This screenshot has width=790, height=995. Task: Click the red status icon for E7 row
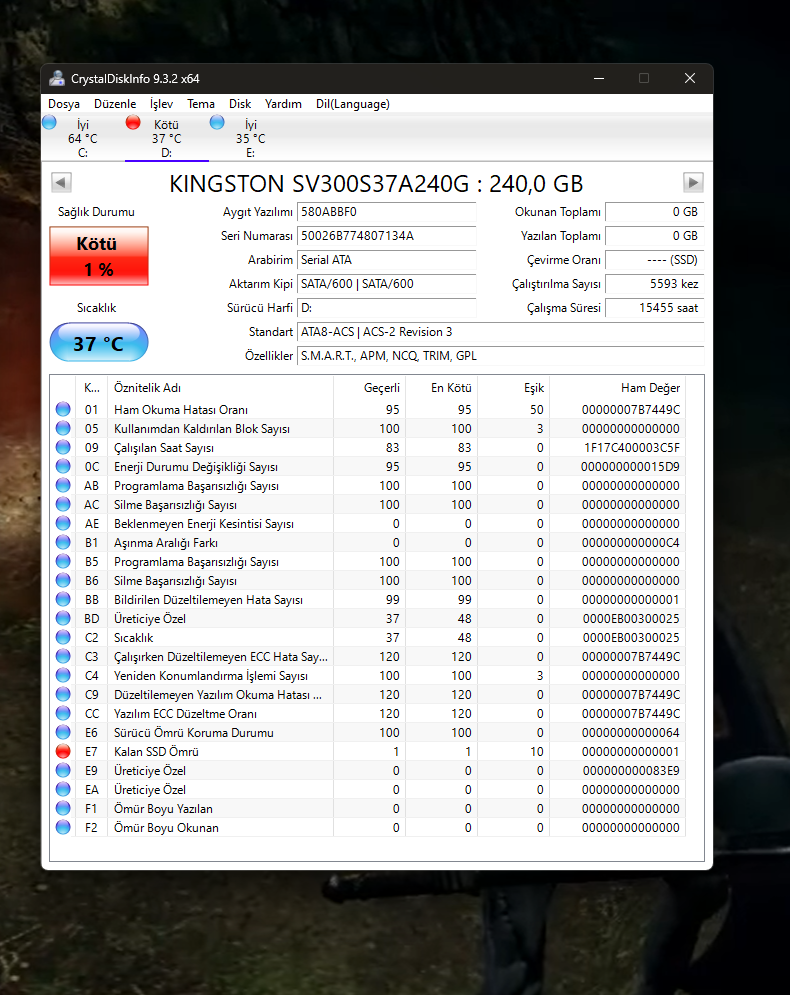(x=63, y=751)
